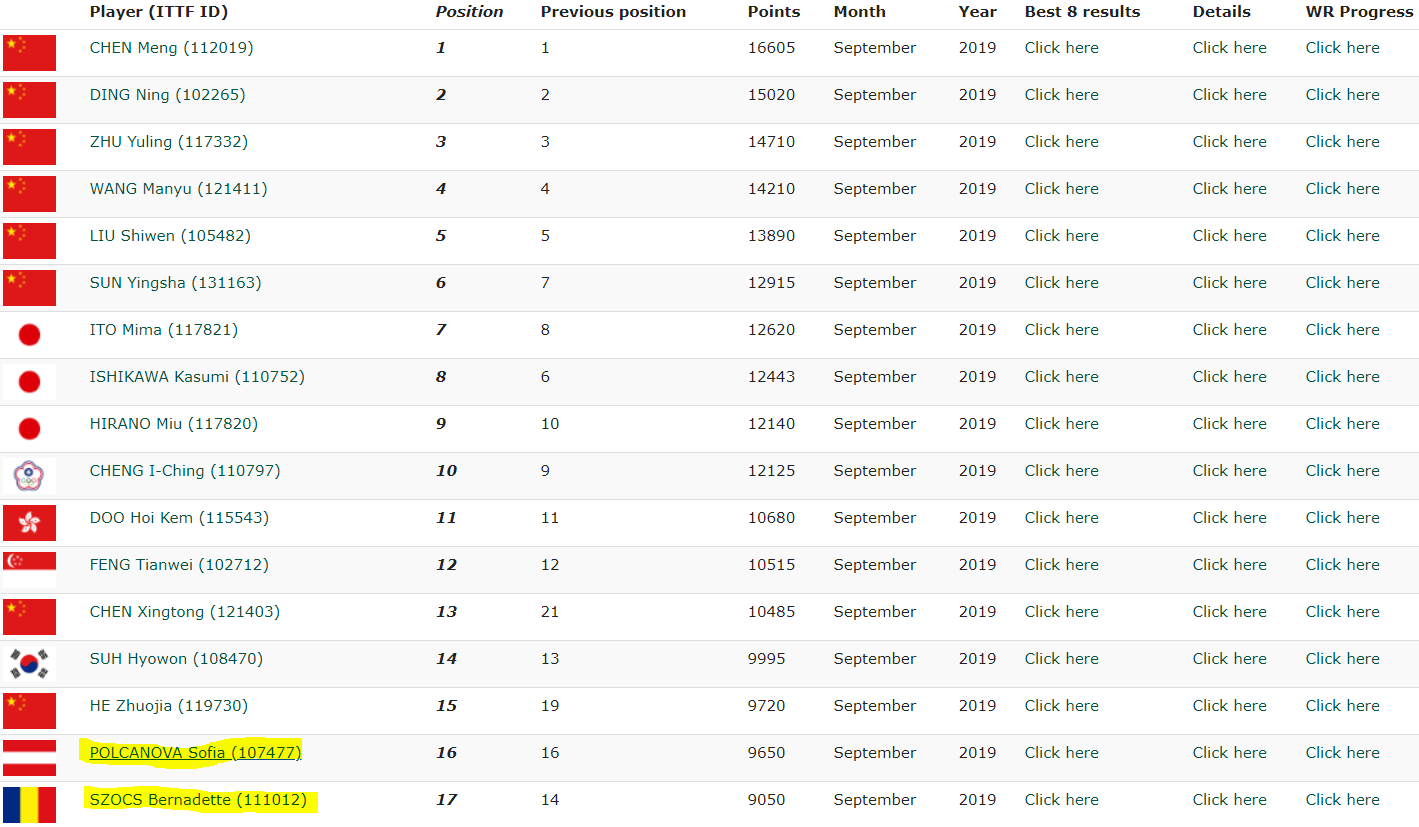This screenshot has width=1419, height=827.
Task: Open player profile WANG Manyu (121411)
Action: pos(179,189)
